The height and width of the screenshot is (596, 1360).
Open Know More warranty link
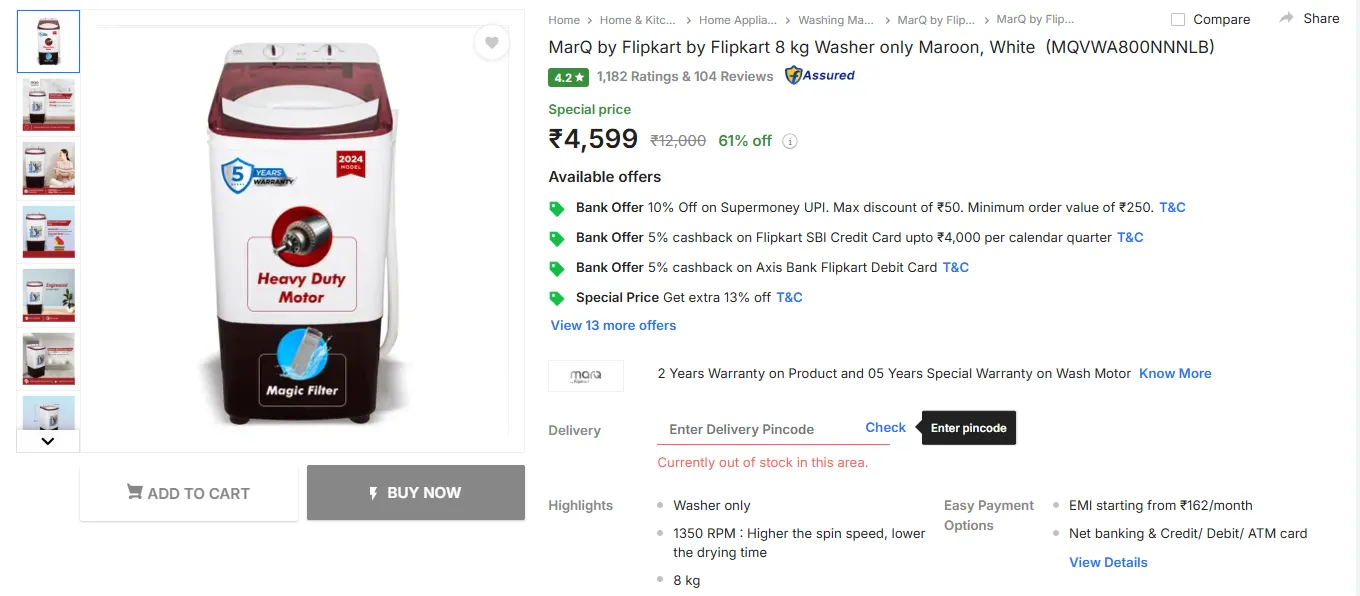(1175, 373)
